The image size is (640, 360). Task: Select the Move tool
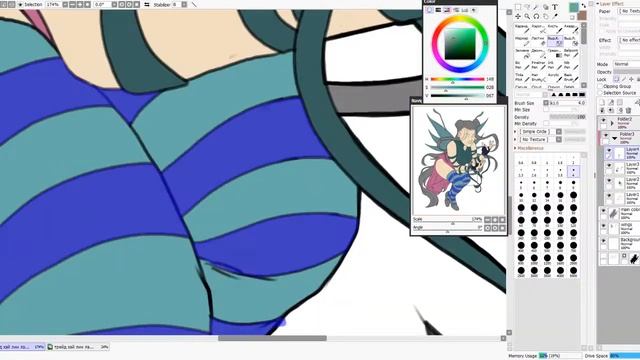518,16
